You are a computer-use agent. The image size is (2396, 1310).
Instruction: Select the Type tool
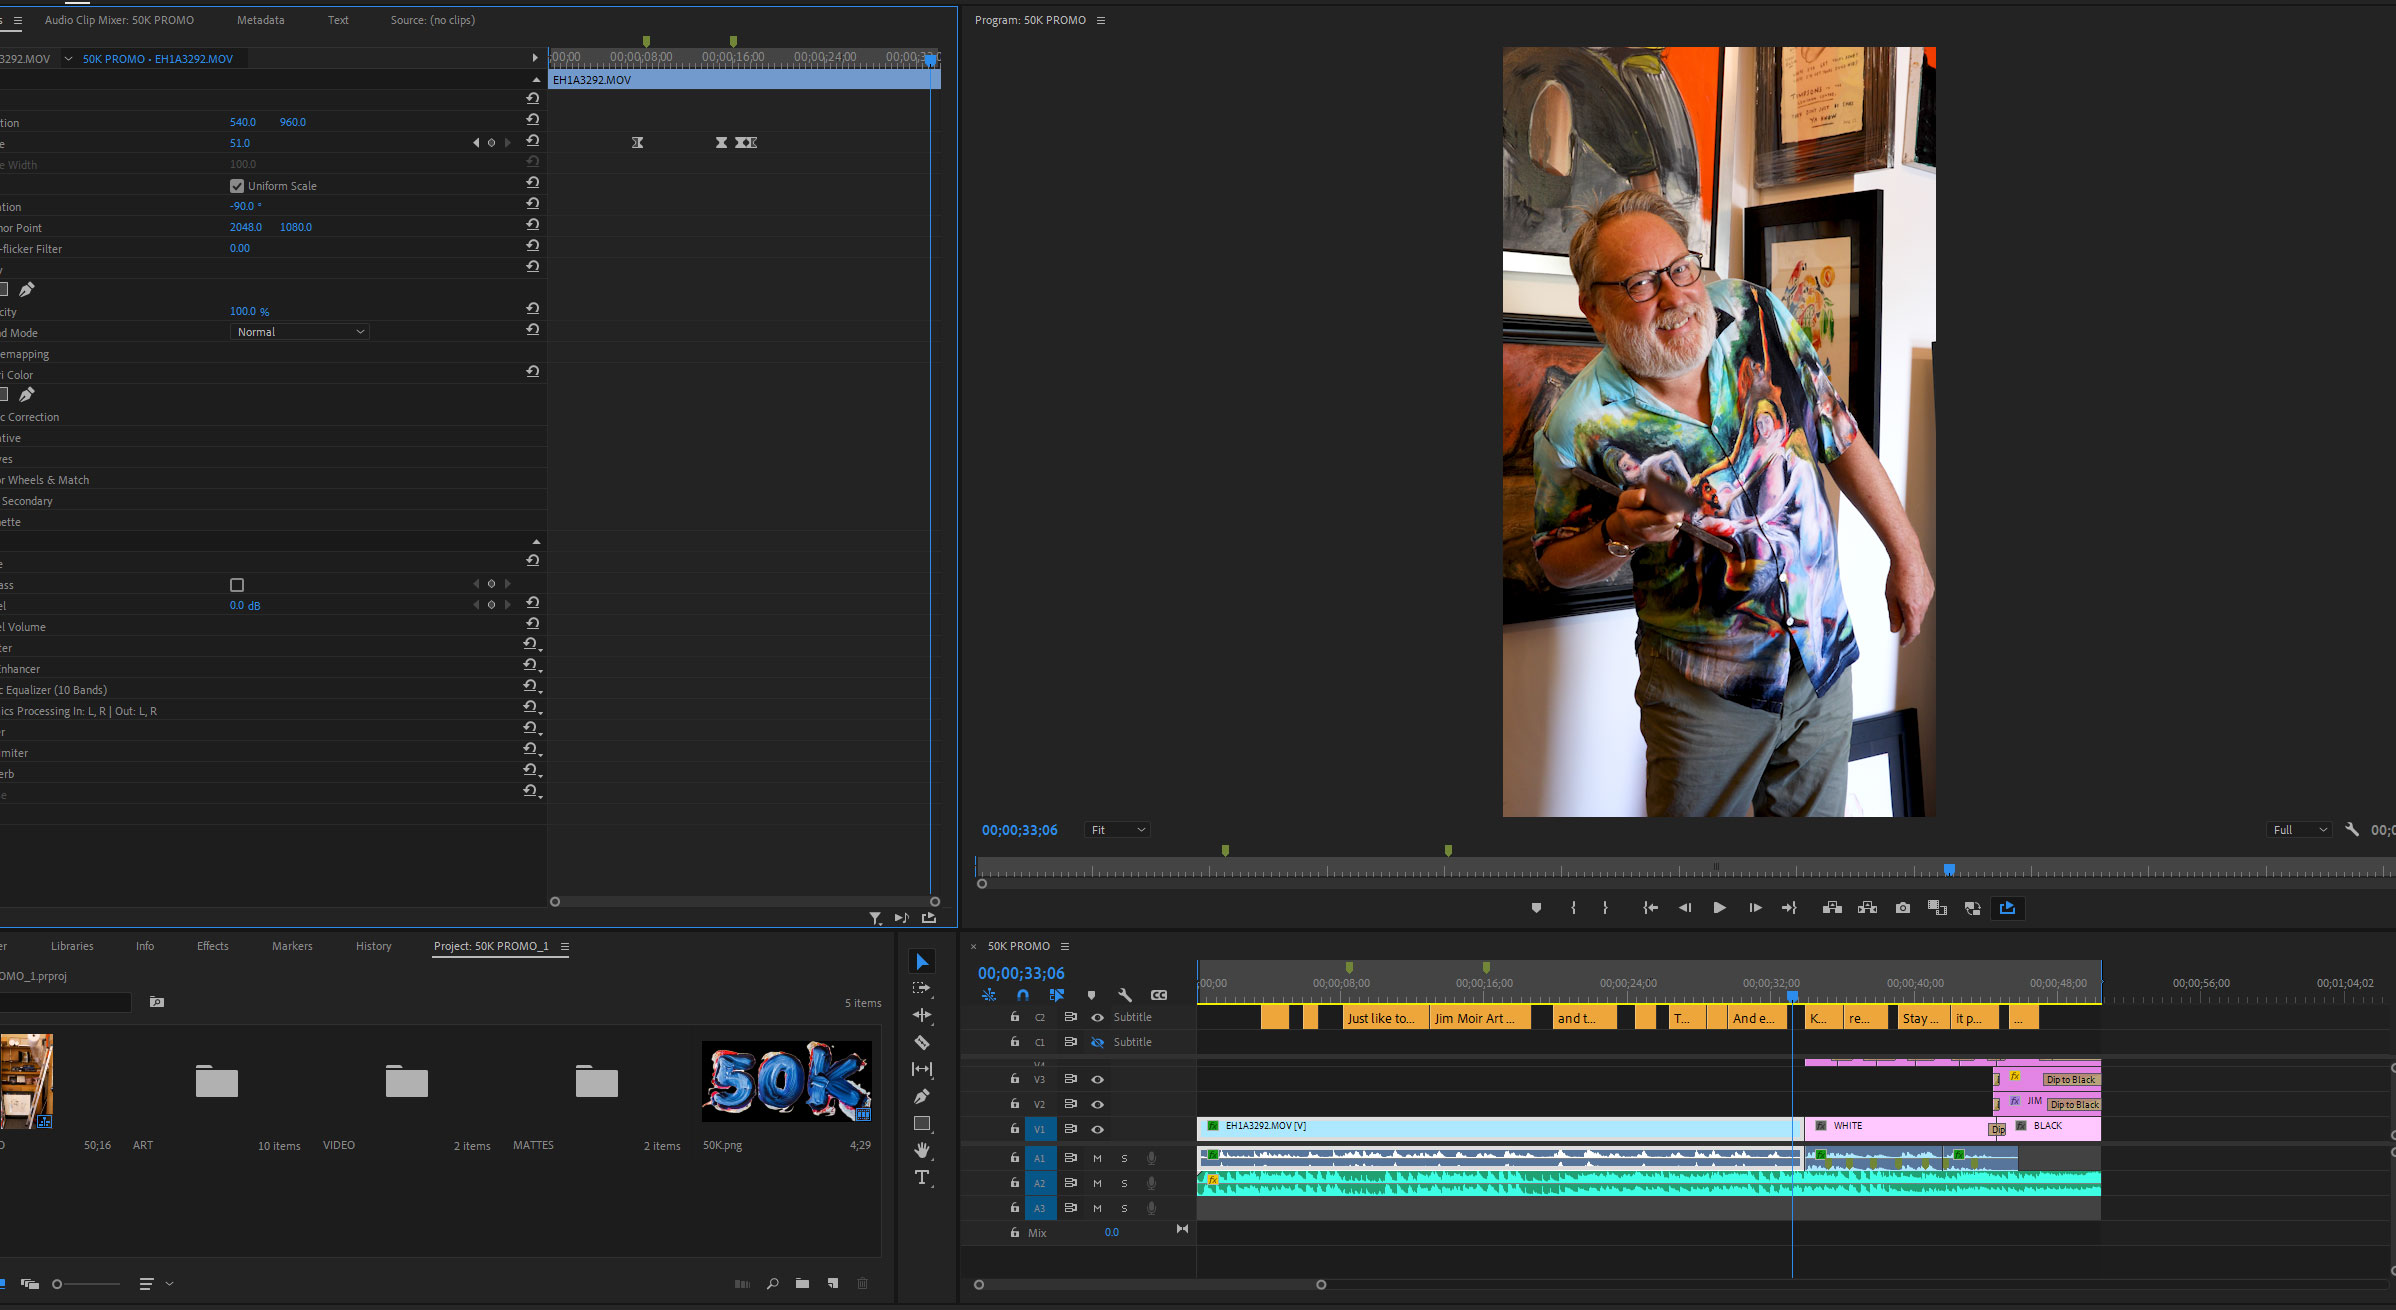922,1177
